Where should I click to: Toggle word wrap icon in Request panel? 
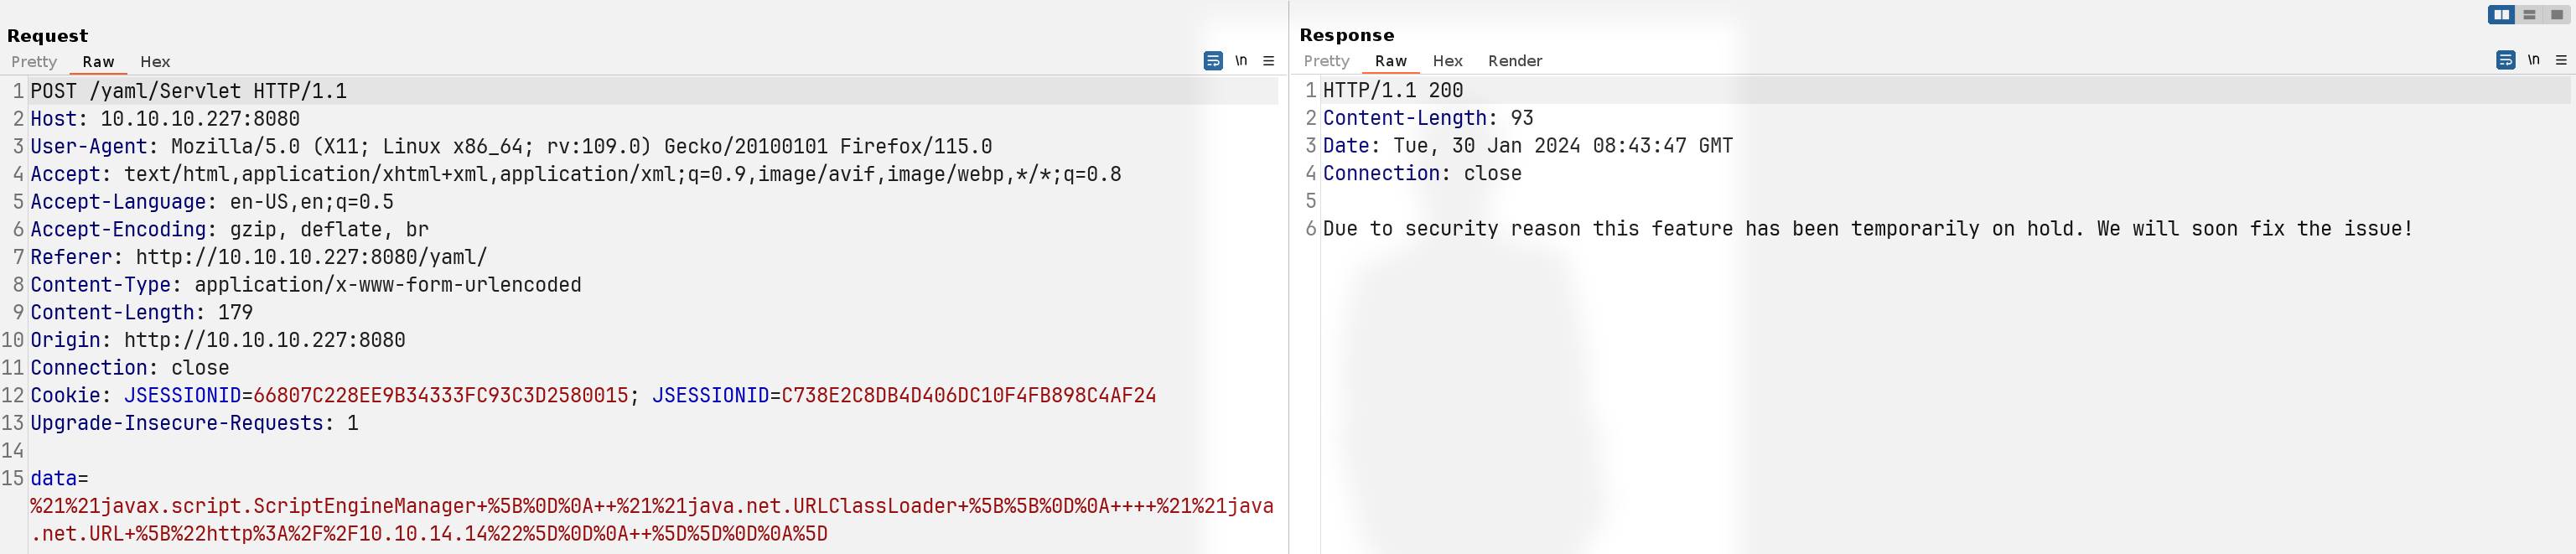[x=1213, y=61]
